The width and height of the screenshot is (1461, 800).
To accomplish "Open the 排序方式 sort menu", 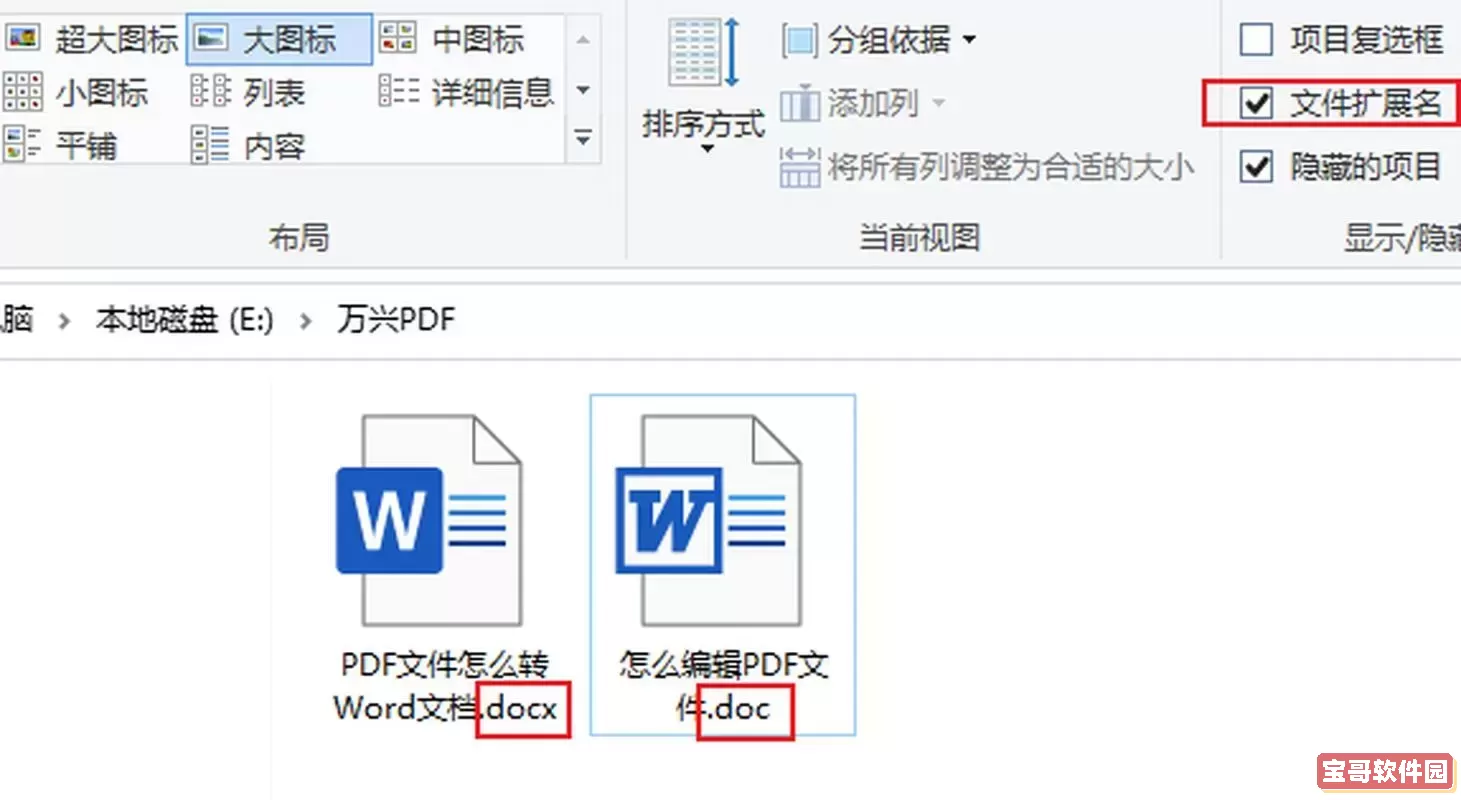I will (703, 88).
